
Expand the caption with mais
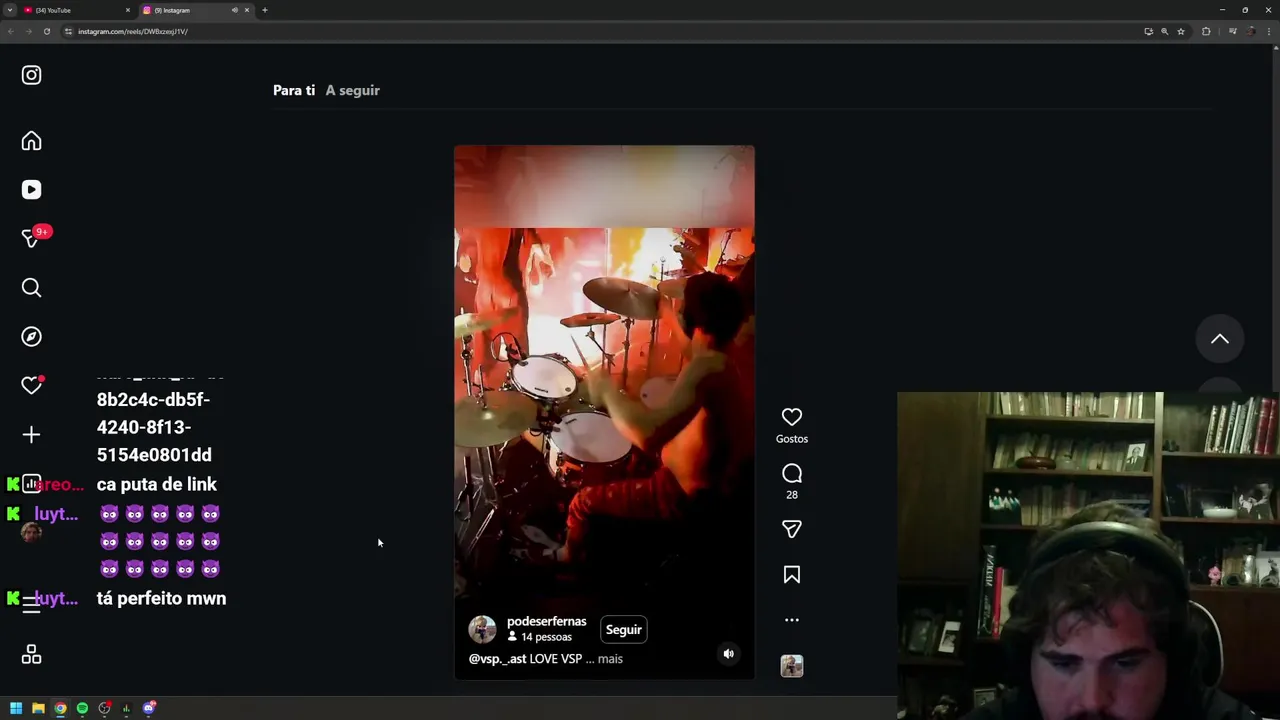610,659
